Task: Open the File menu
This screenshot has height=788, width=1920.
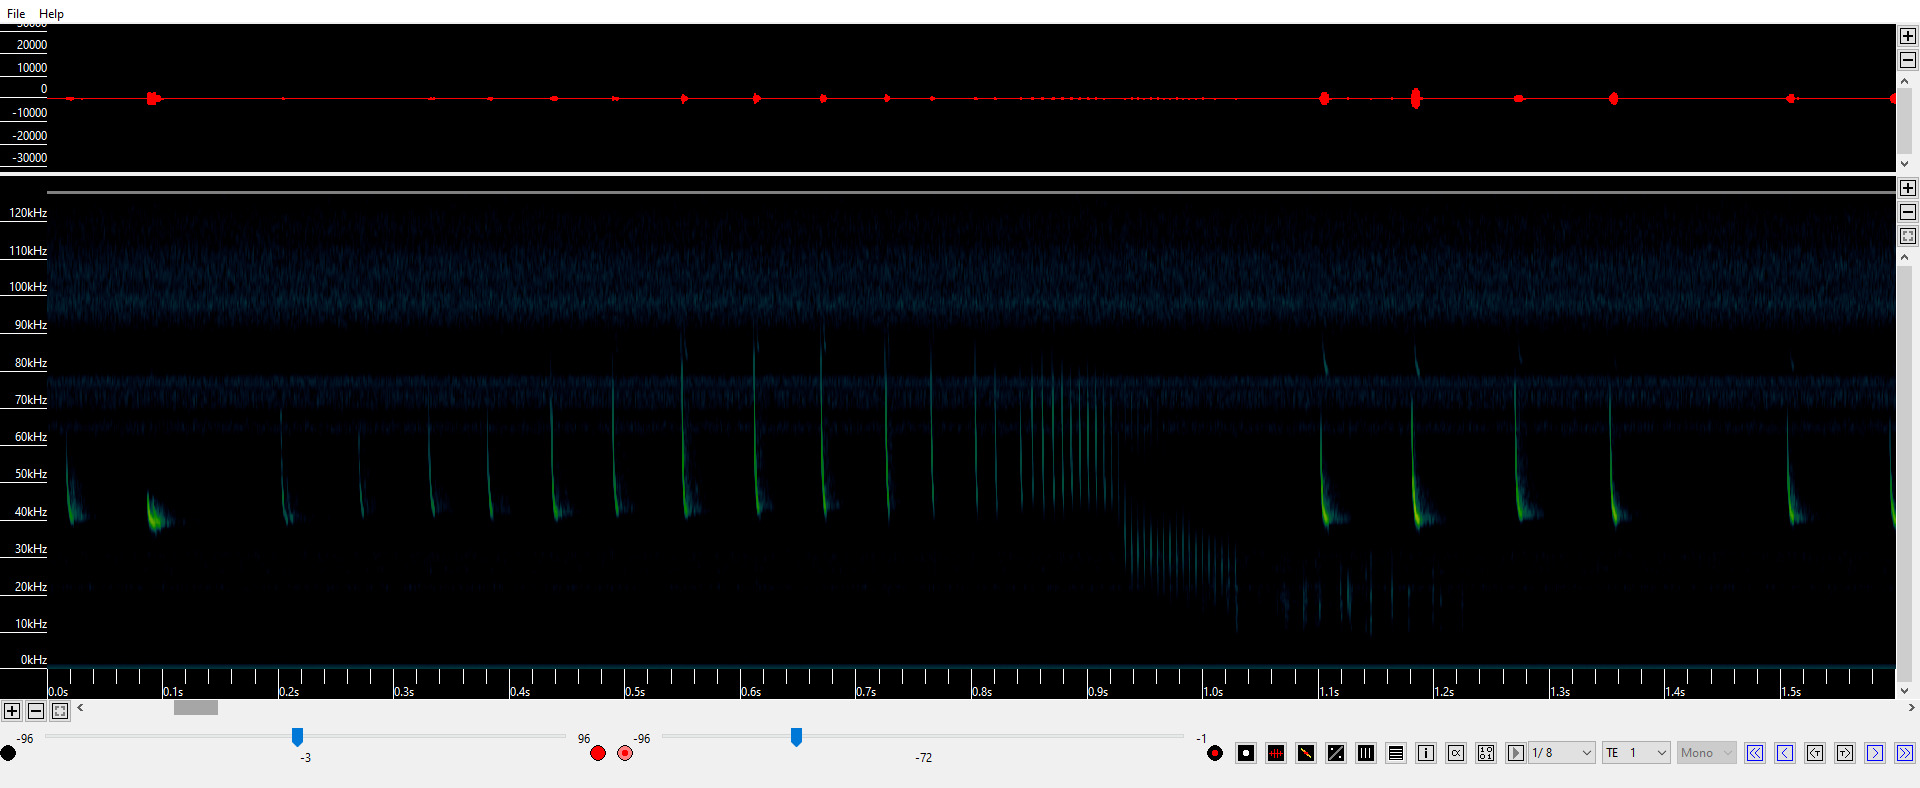Action: click(16, 14)
